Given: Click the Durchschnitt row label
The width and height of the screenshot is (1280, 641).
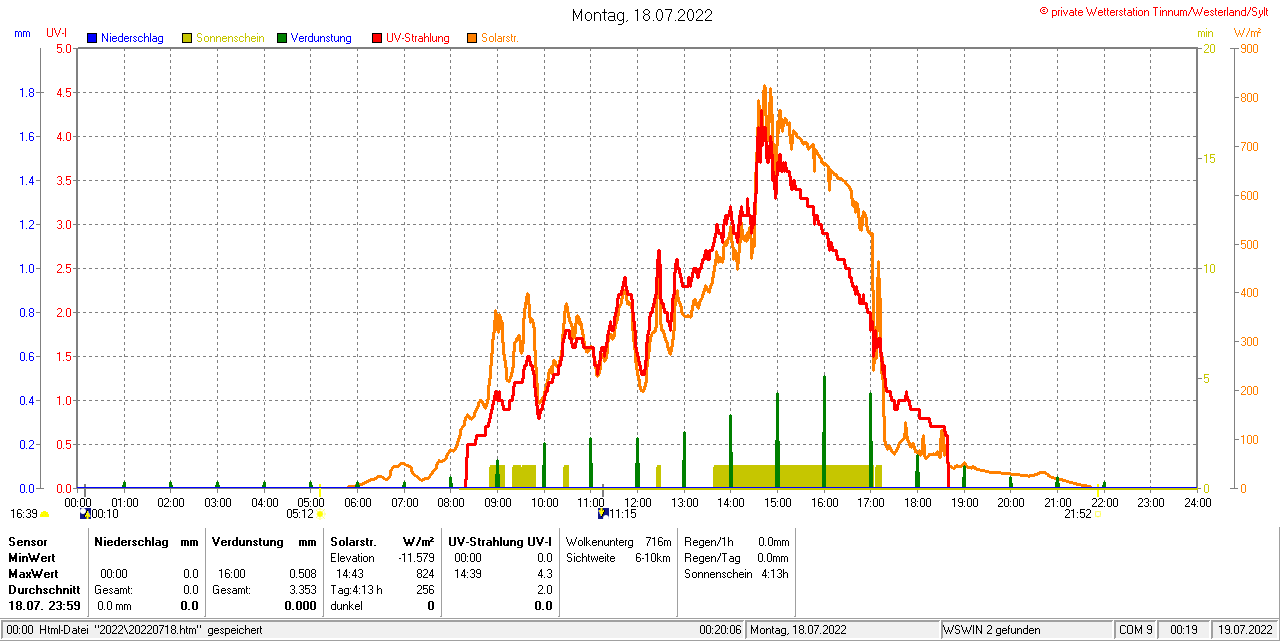Looking at the screenshot, I should (x=43, y=590).
